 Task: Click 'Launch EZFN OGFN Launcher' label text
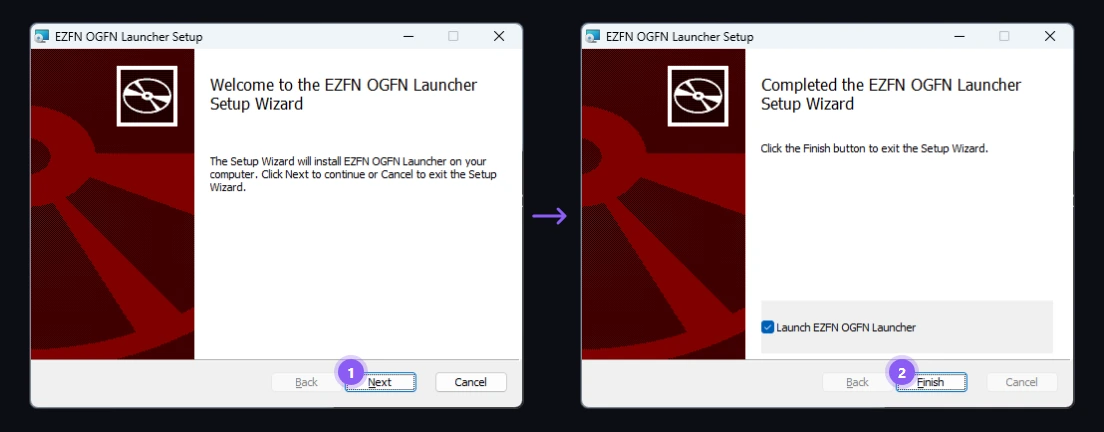pyautogui.click(x=846, y=327)
